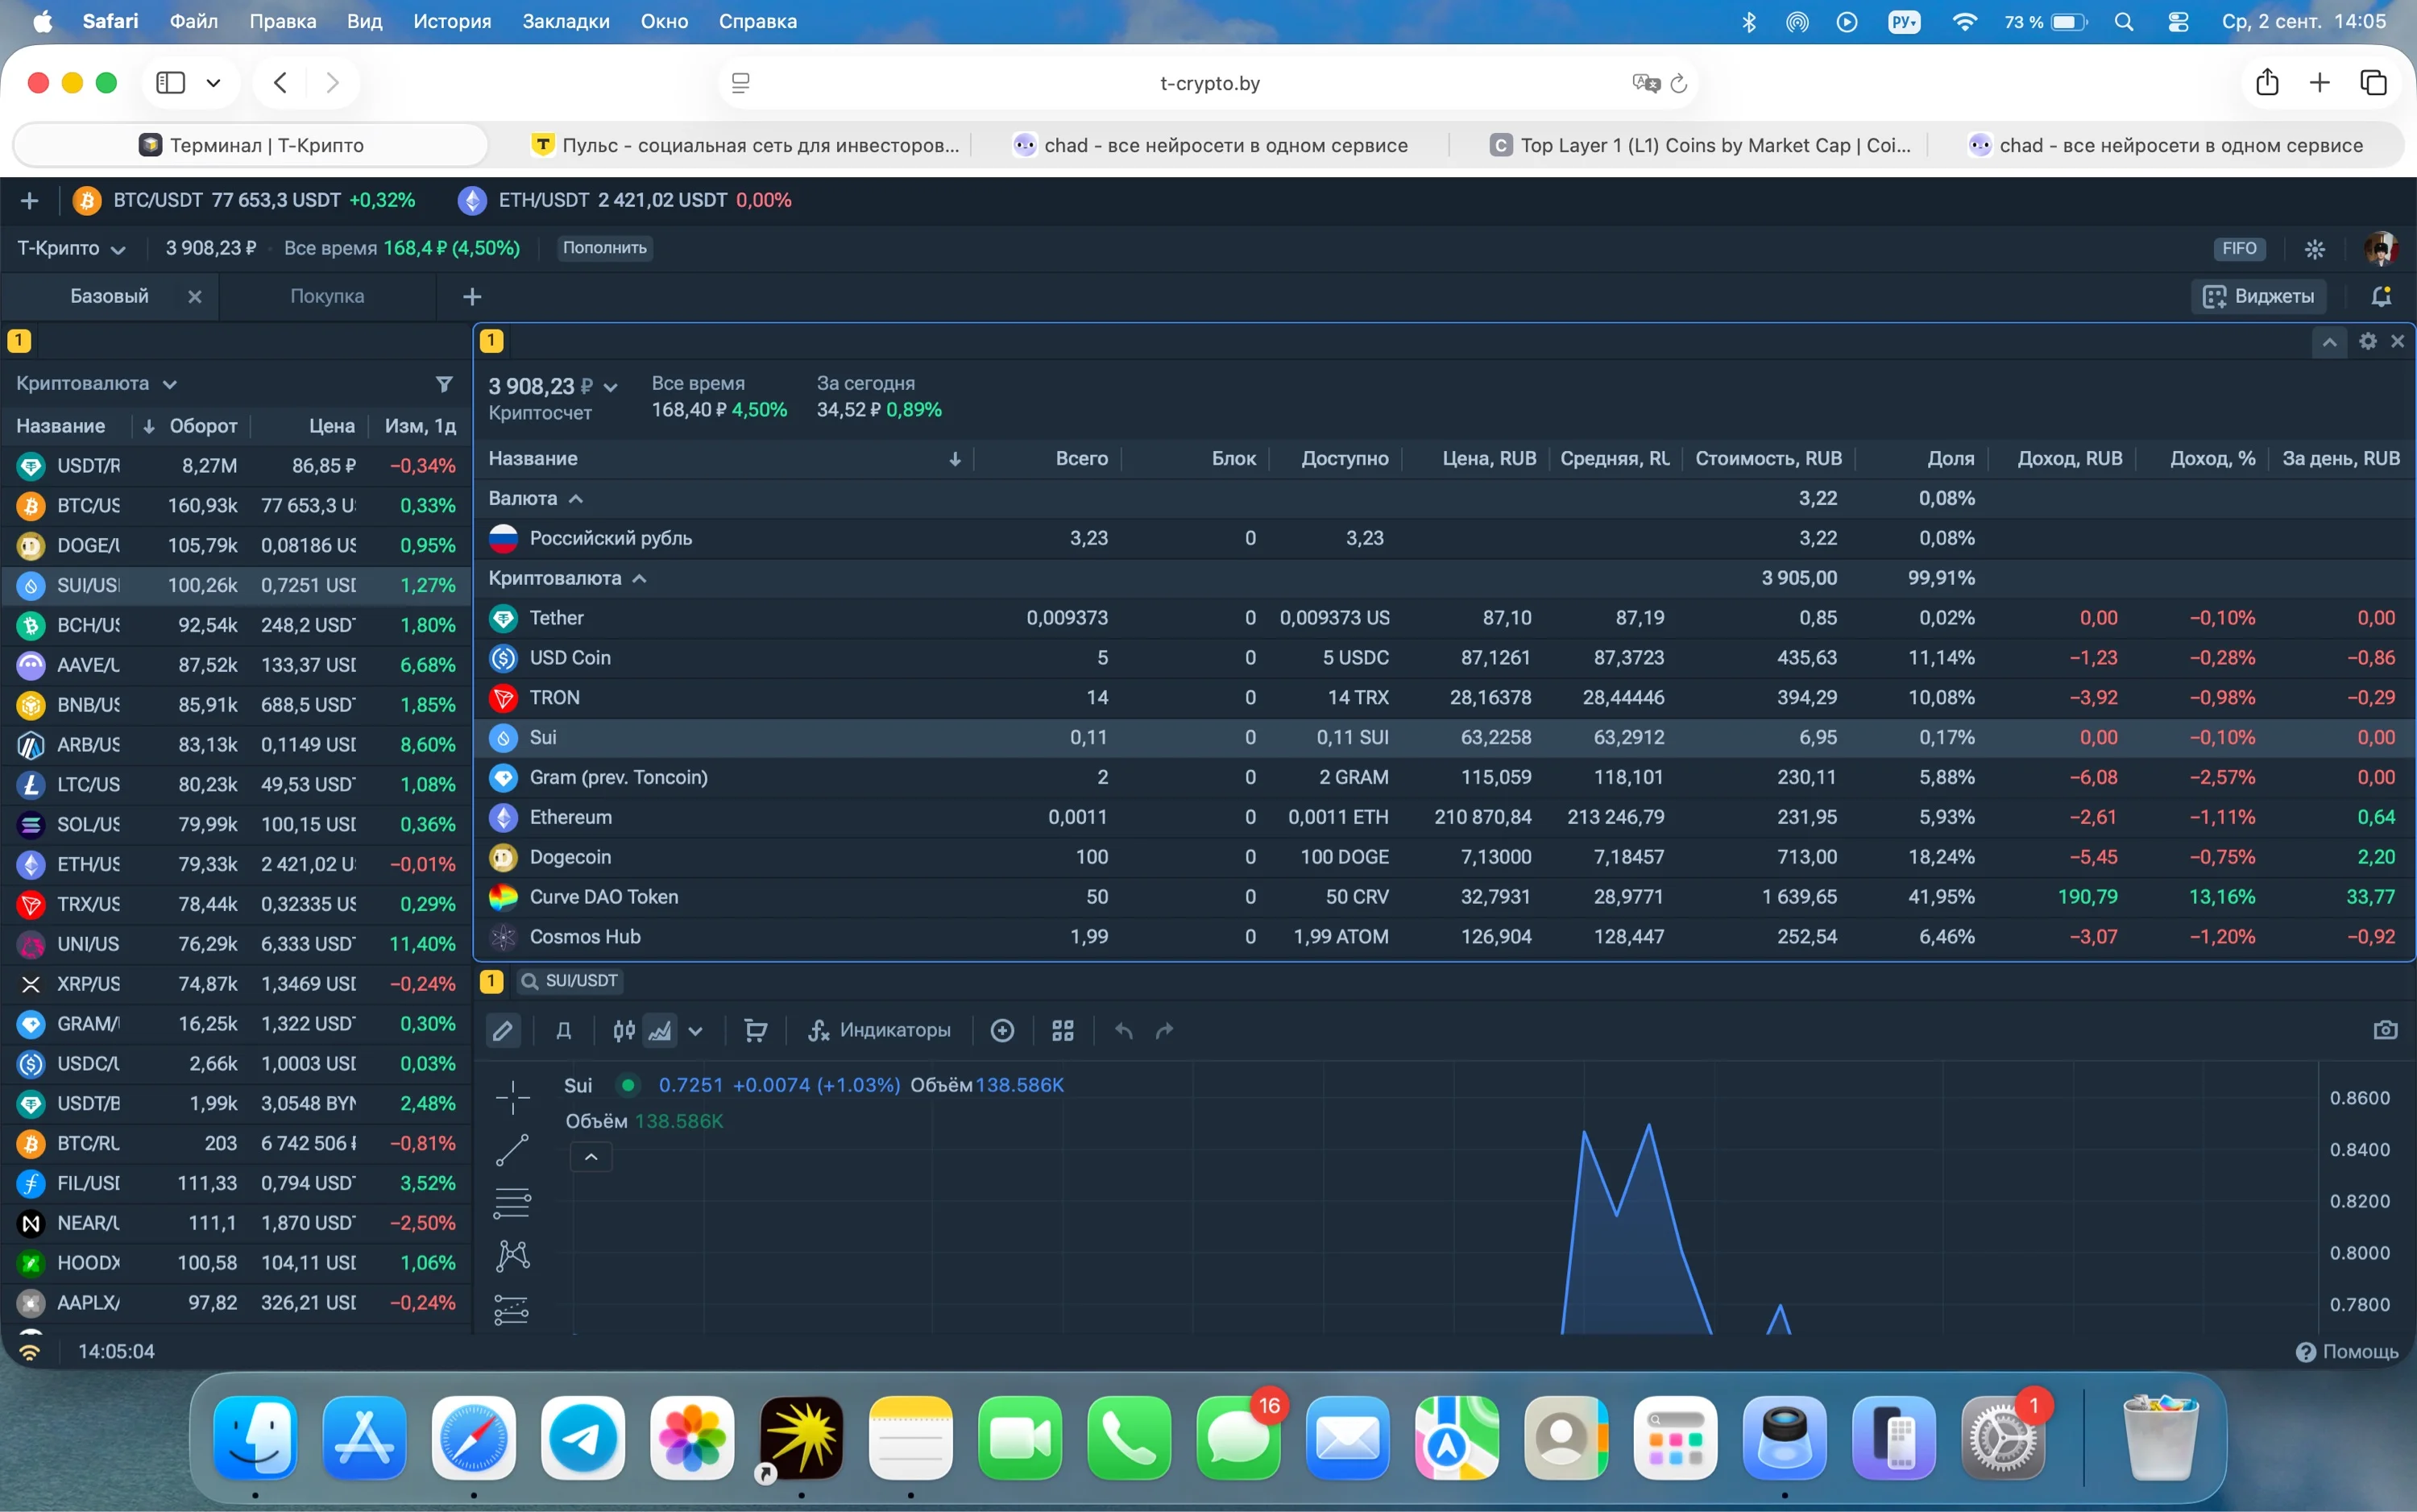Open the История menu
Screen dimensions: 2417x1512
[452, 21]
